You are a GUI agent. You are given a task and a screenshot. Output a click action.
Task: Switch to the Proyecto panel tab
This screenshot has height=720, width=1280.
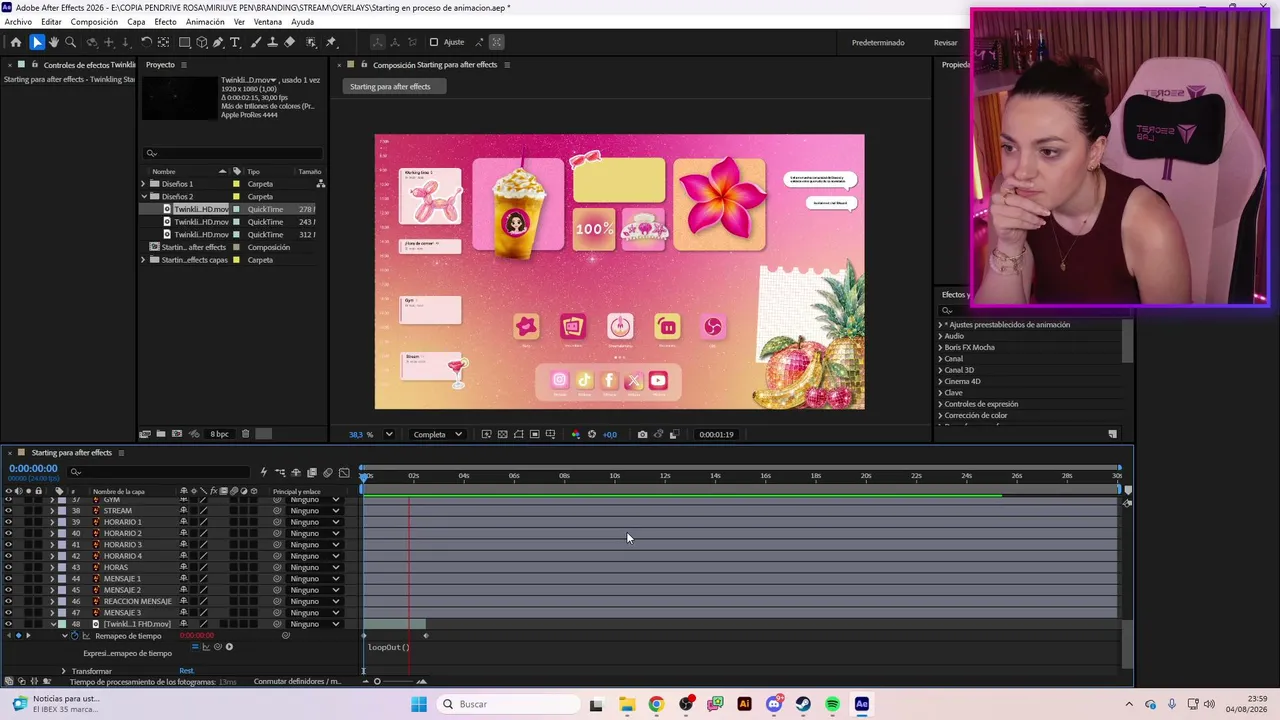tap(160, 65)
